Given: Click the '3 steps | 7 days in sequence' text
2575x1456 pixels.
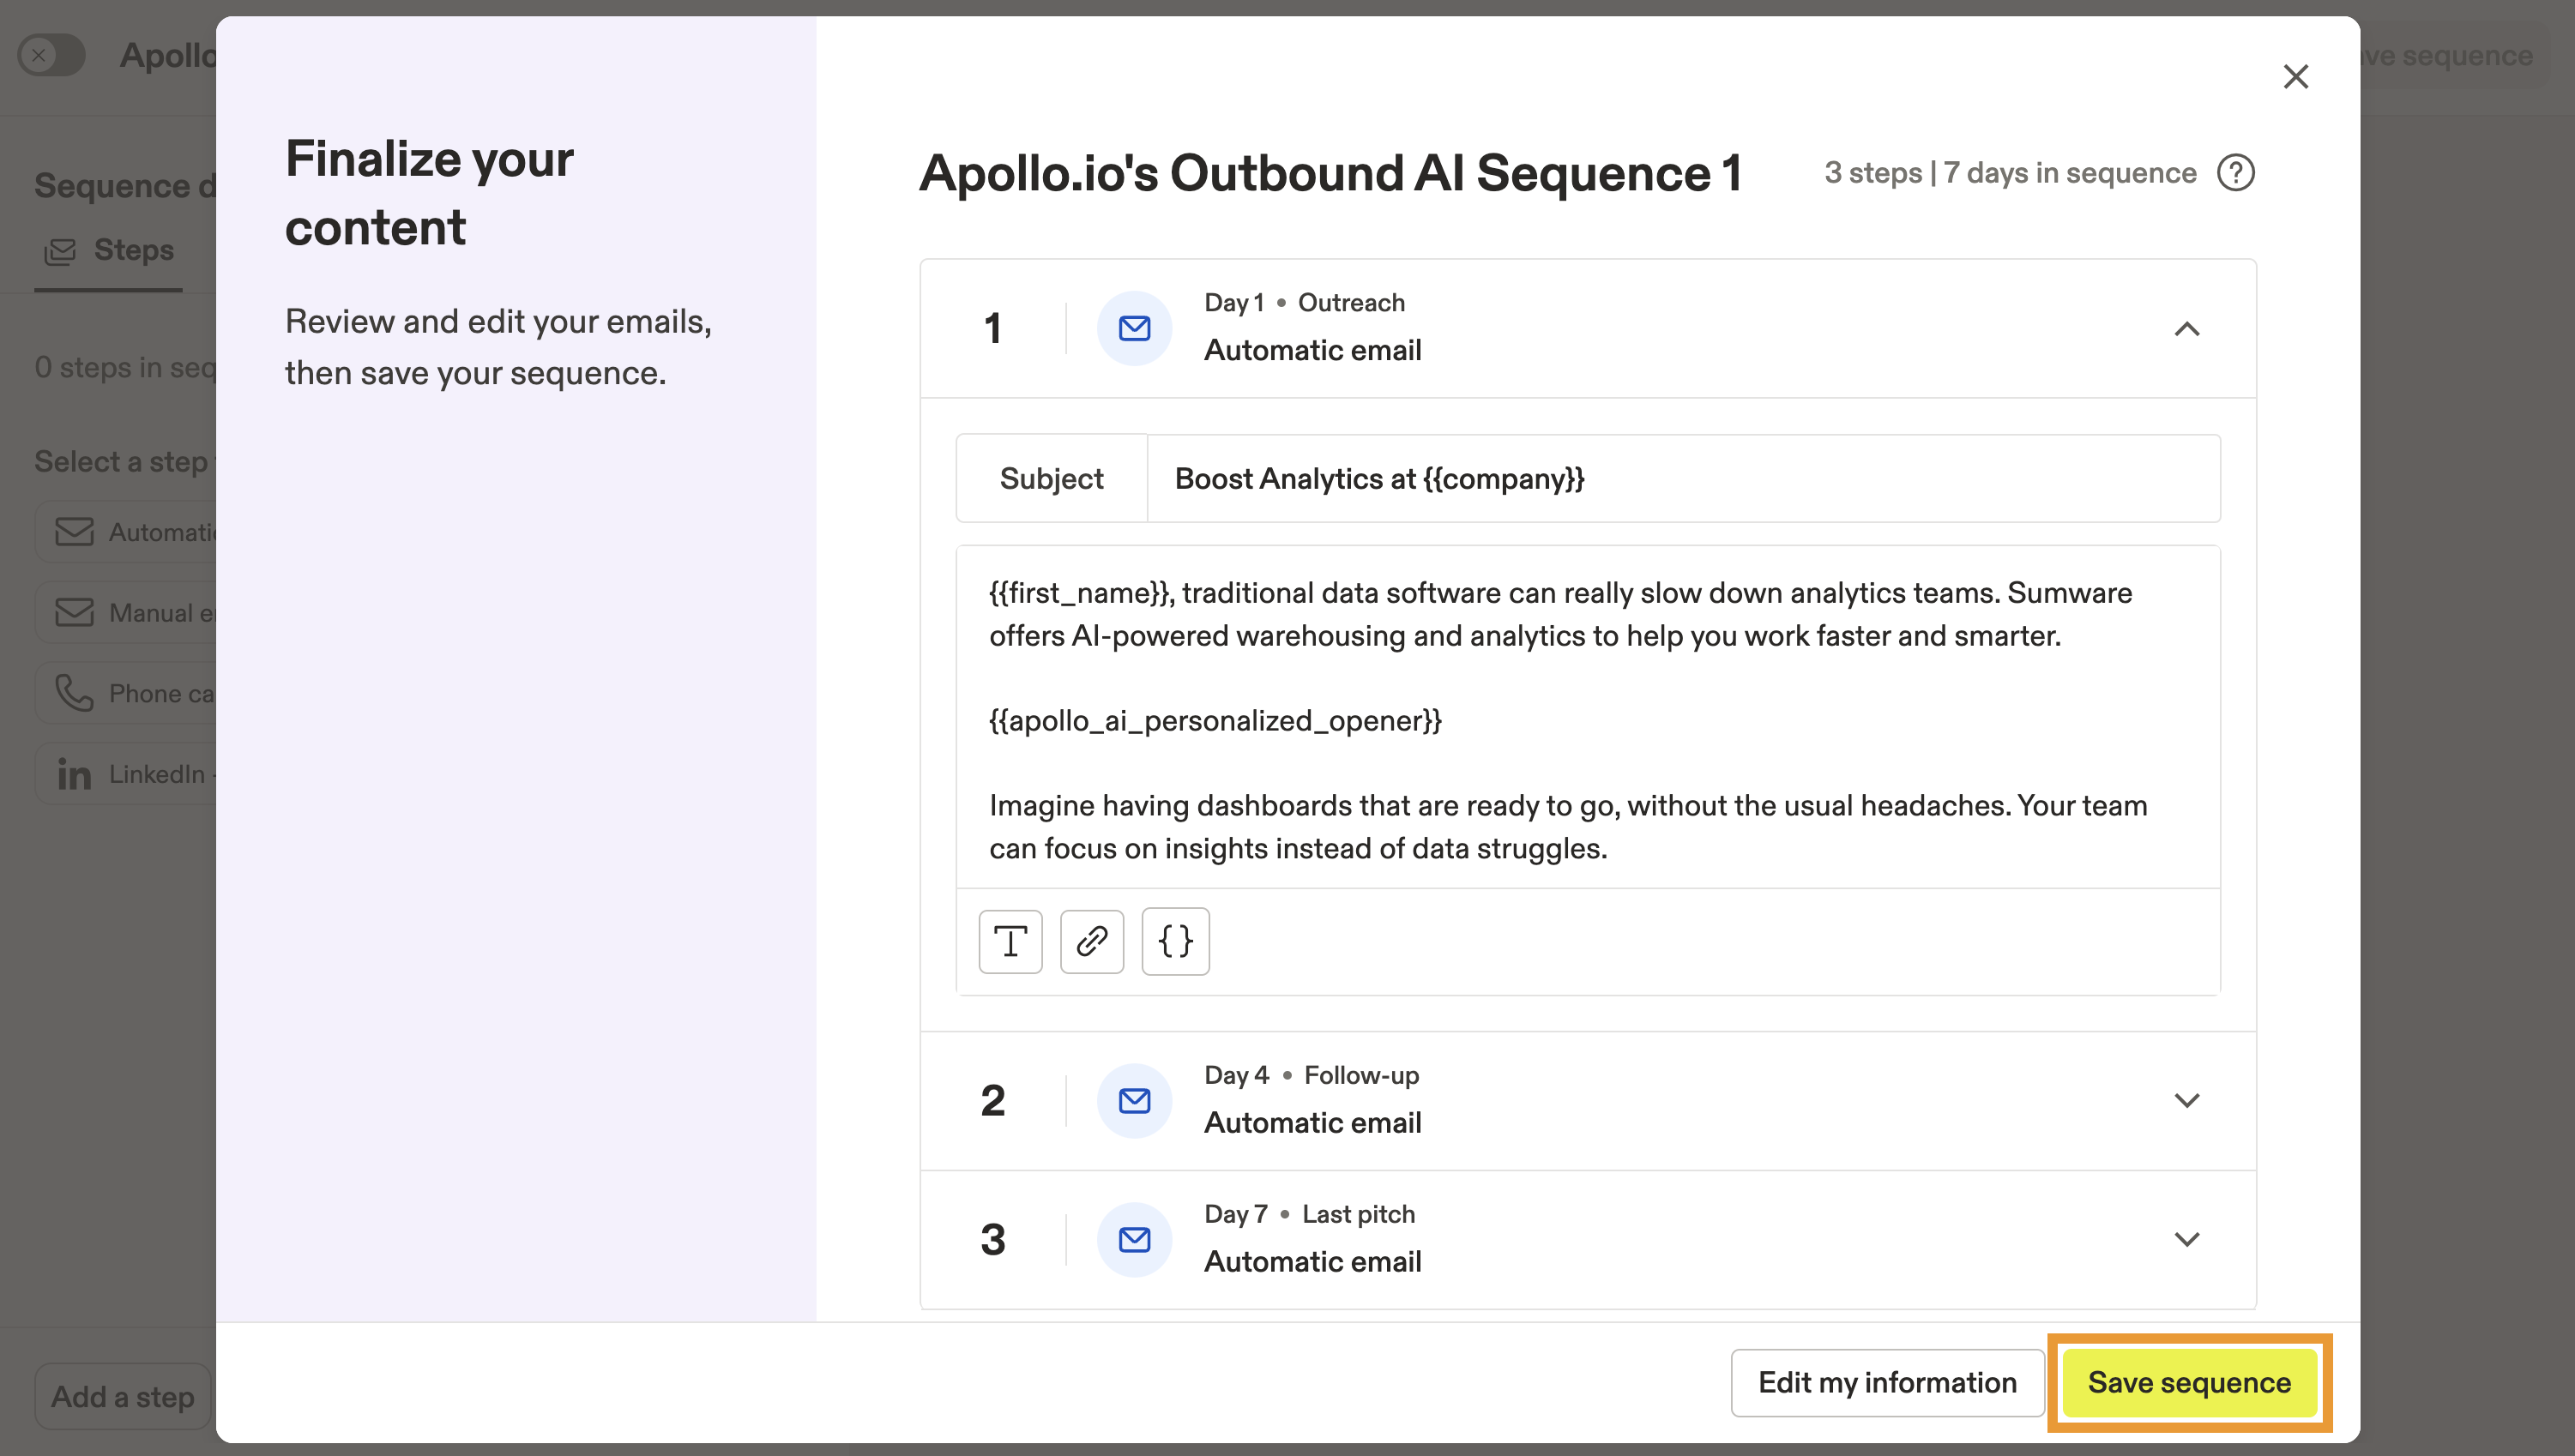Looking at the screenshot, I should (x=2010, y=173).
